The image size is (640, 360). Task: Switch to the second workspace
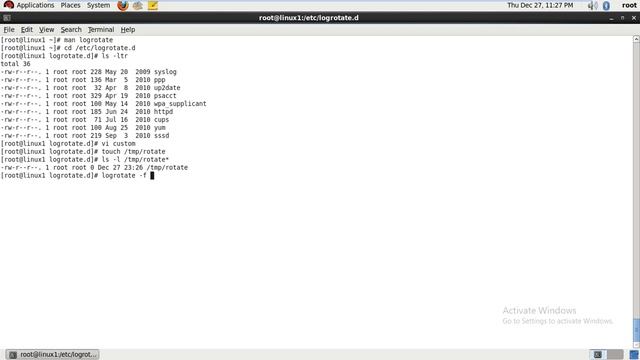tap(615, 354)
